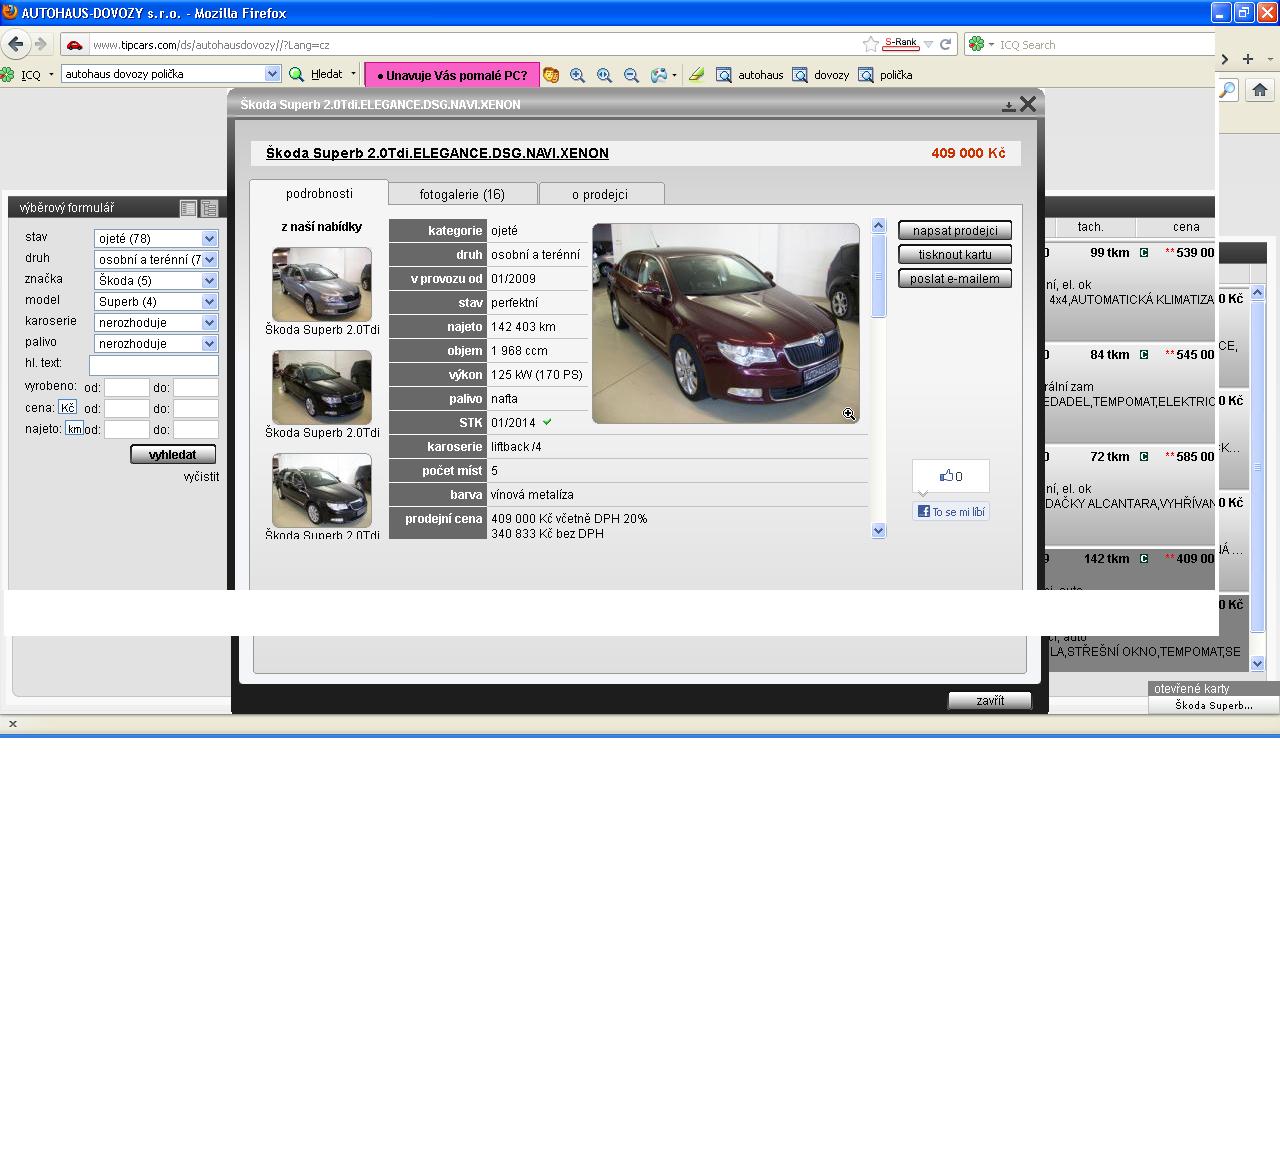Bookmark the page with the star icon
Viewport: 1280px width, 1169px height.
870,44
